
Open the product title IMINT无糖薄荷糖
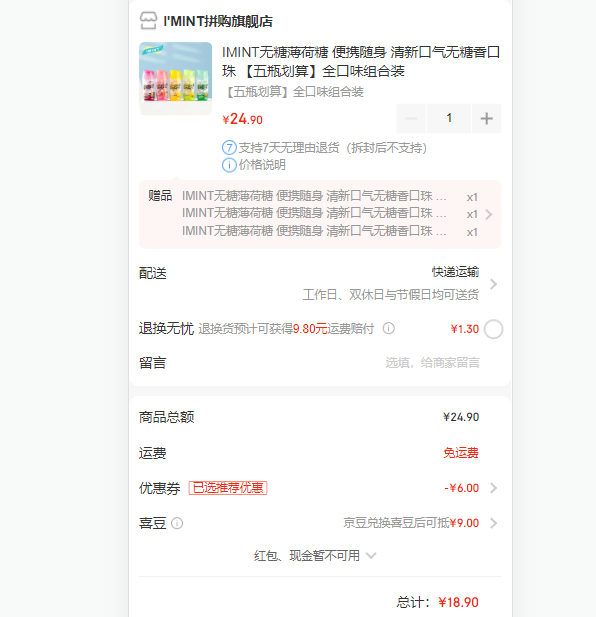pyautogui.click(x=361, y=61)
